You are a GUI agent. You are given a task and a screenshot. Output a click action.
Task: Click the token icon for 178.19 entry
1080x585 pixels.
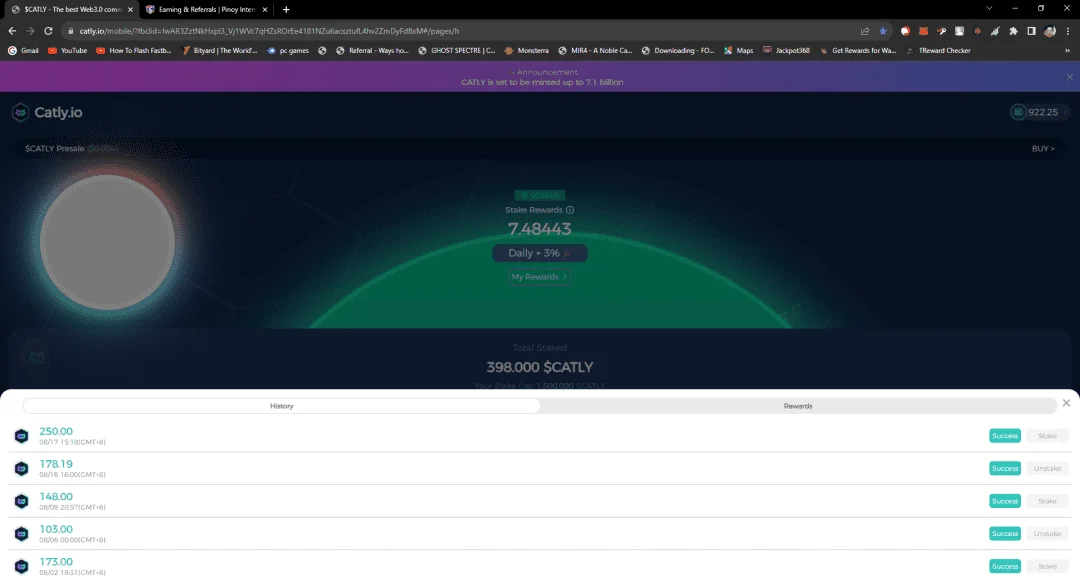point(21,469)
